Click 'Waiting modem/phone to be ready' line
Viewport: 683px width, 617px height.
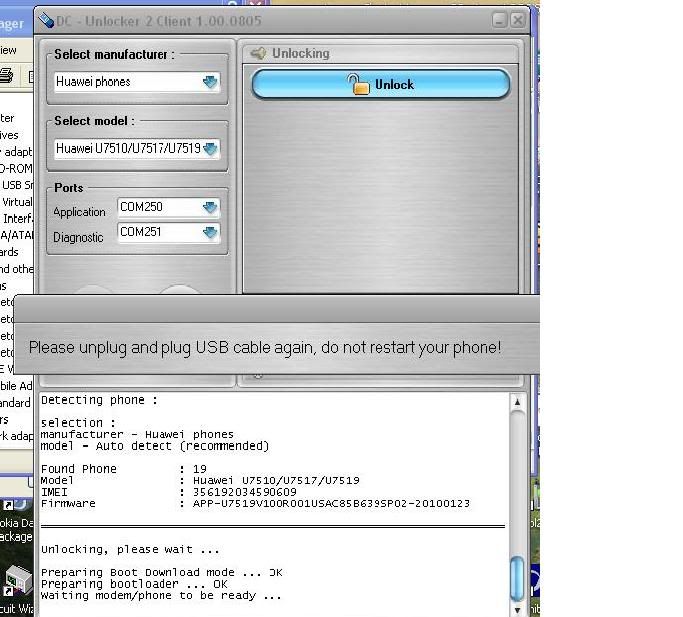click(x=161, y=595)
